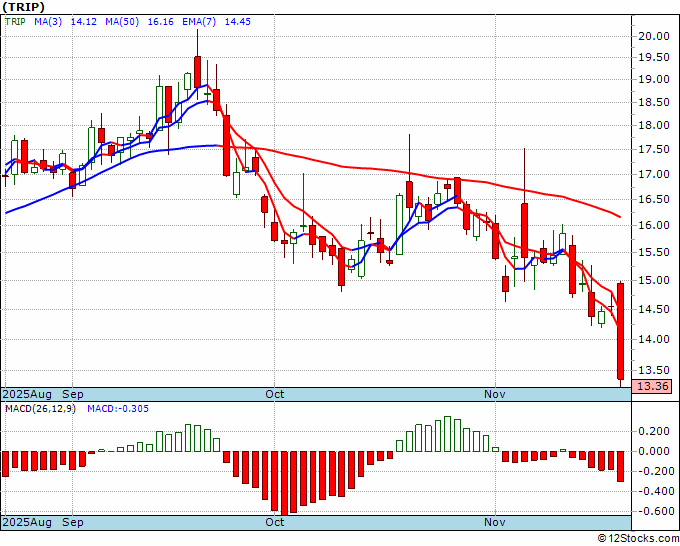The width and height of the screenshot is (680, 546).
Task: Click the EMA(7) legend label
Action: click(x=199, y=21)
